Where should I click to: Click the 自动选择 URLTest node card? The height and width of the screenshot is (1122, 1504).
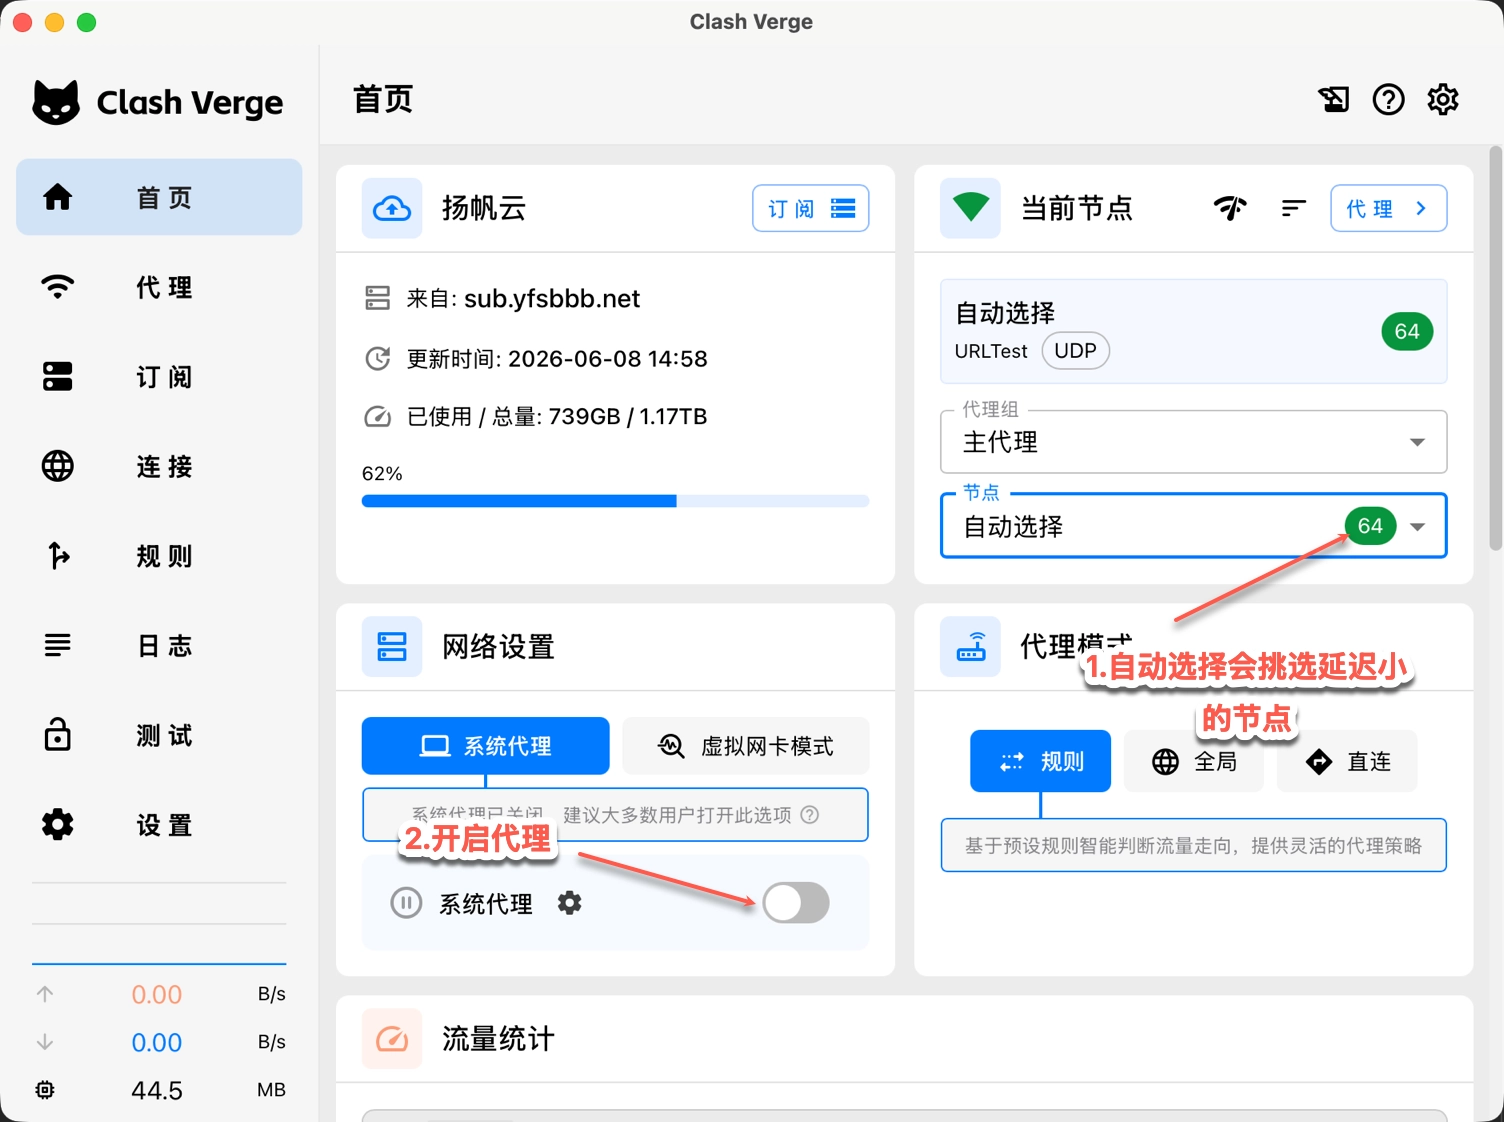click(x=1193, y=331)
